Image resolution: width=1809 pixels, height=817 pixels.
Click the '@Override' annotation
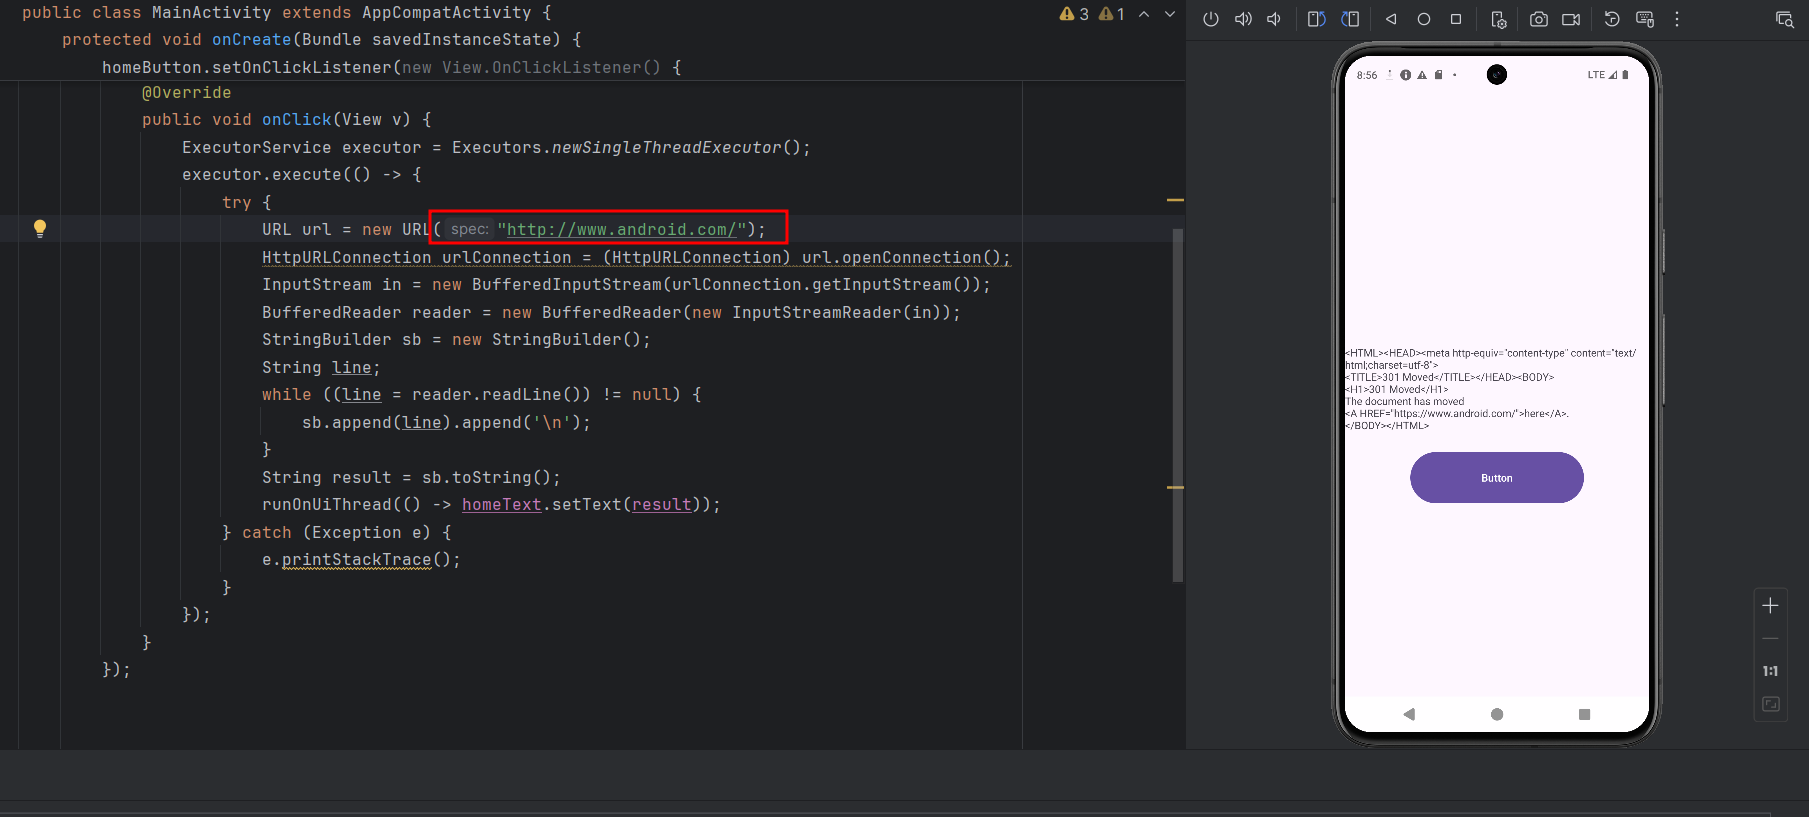pyautogui.click(x=186, y=92)
